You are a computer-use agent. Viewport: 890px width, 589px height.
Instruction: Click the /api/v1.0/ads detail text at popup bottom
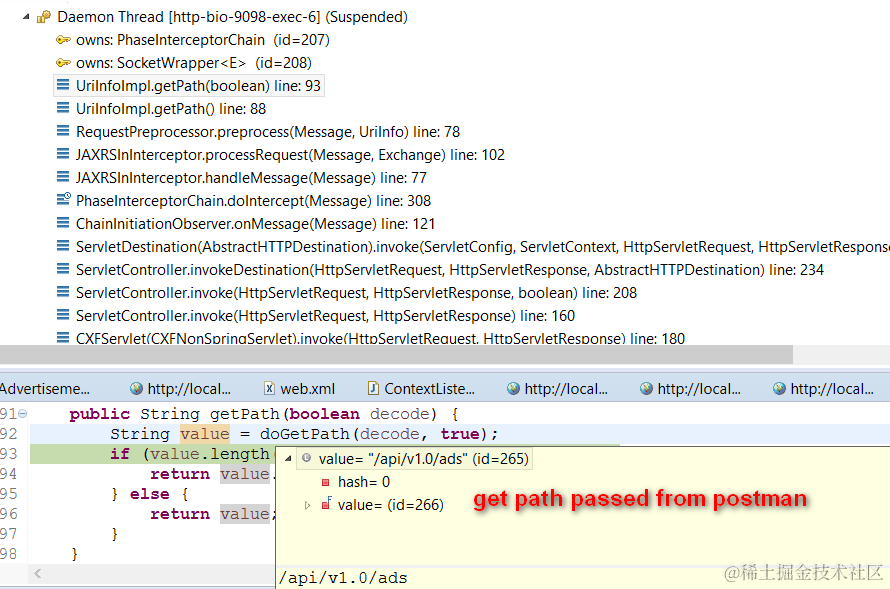(x=343, y=578)
